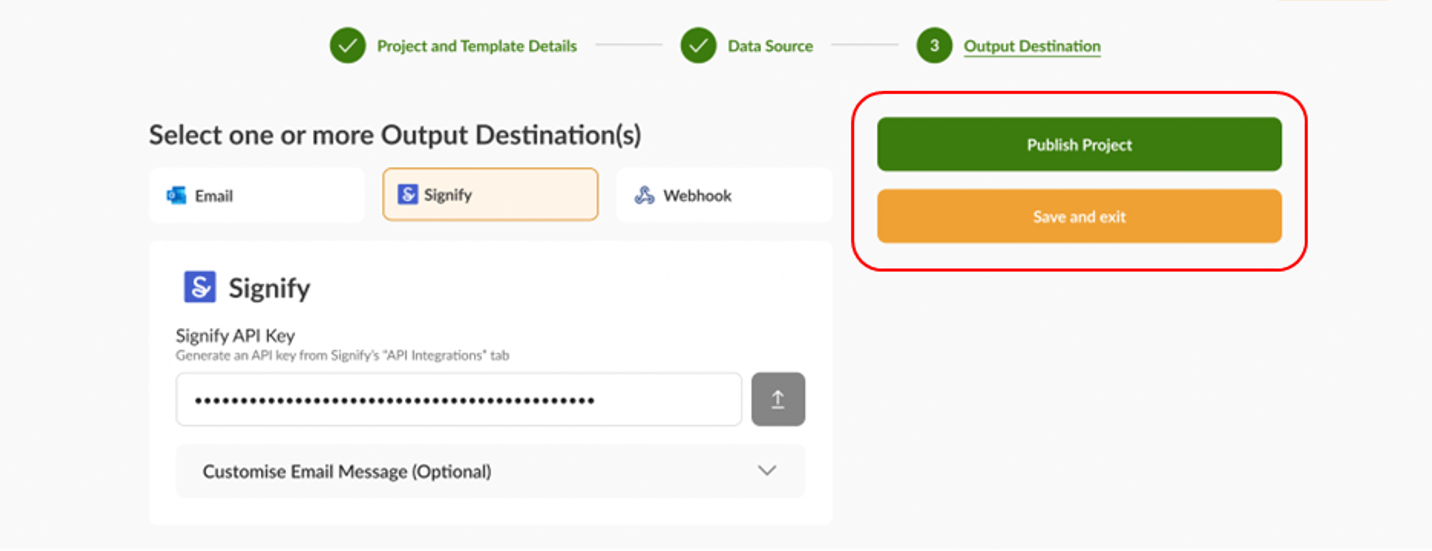The height and width of the screenshot is (551, 1432).
Task: Enable the Webhook output destination
Action: point(724,196)
